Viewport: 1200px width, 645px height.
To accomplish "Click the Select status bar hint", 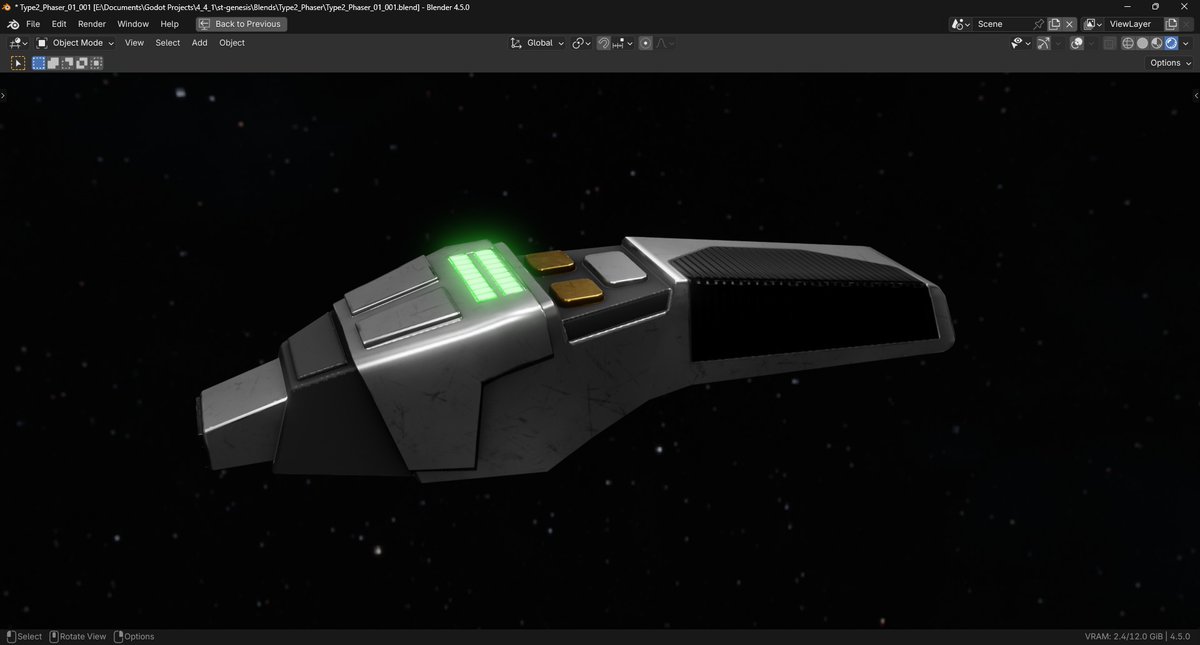I will [x=23, y=637].
